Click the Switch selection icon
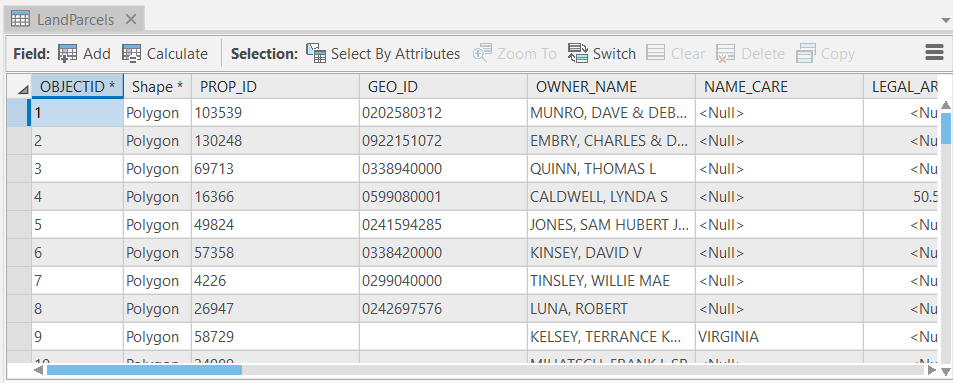The width and height of the screenshot is (953, 383). 577,53
